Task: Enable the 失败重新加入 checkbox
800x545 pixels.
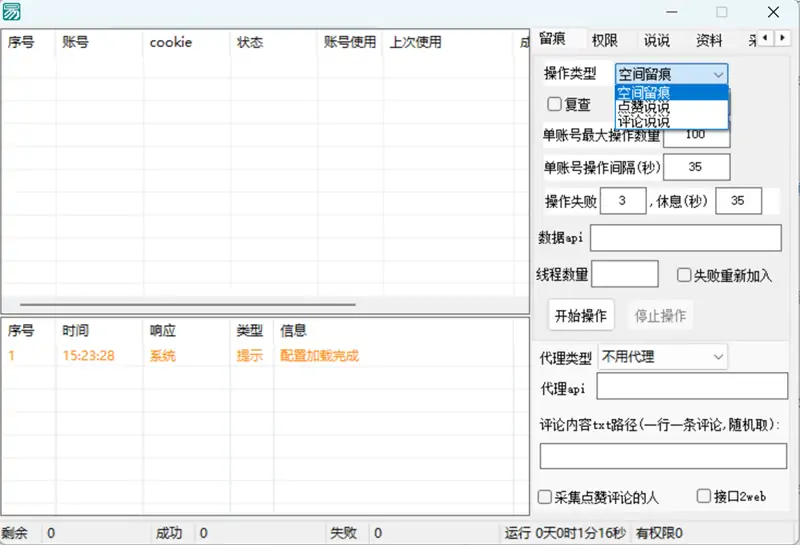Action: click(x=685, y=275)
